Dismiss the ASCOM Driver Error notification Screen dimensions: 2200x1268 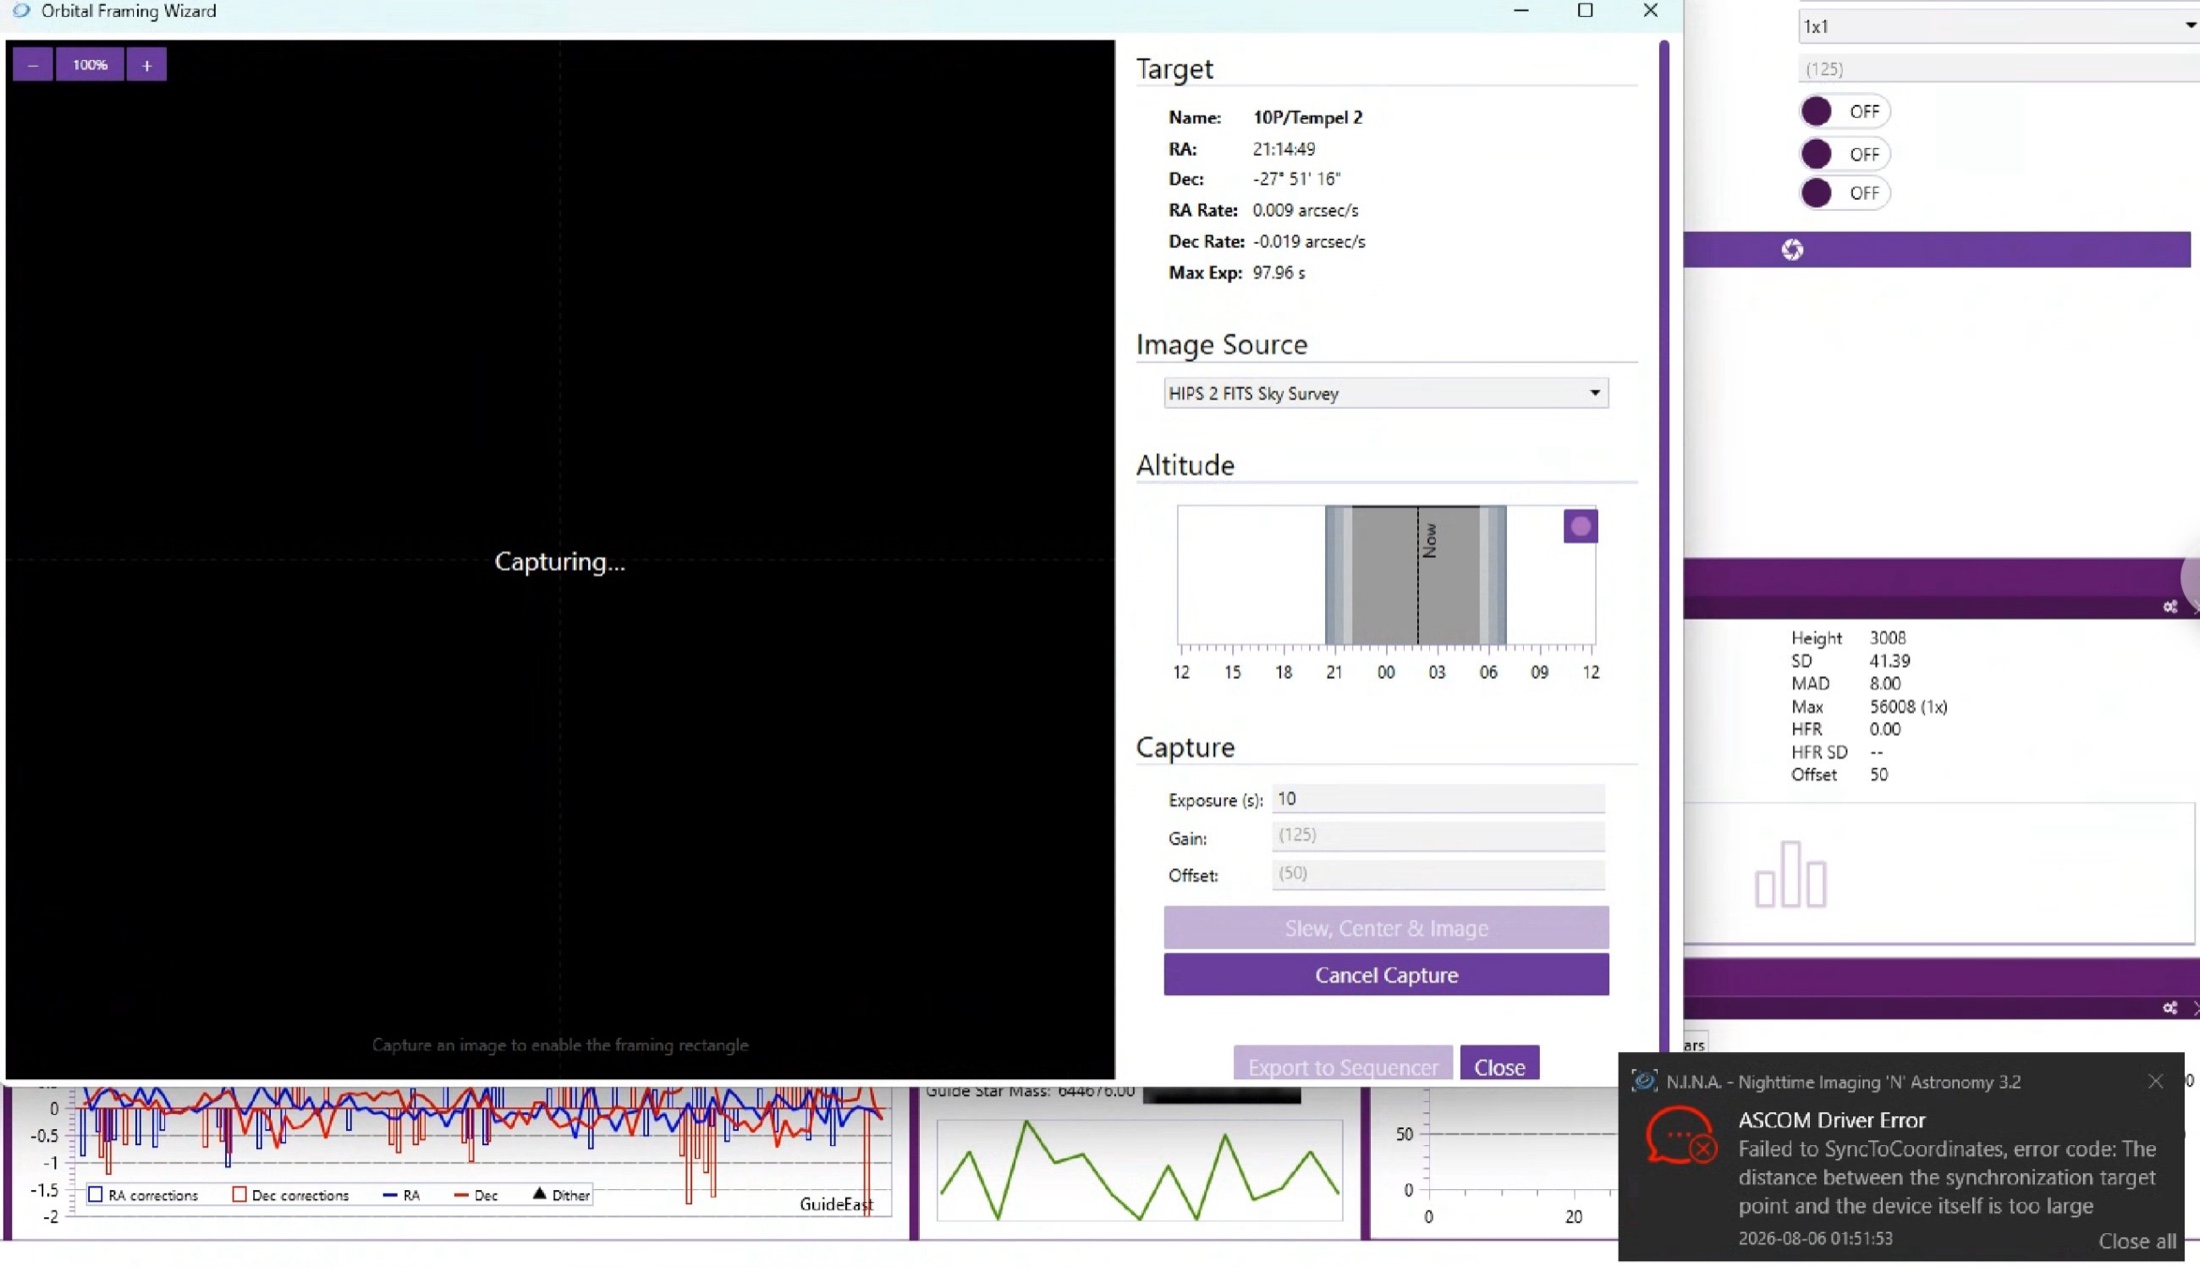tap(2155, 1081)
